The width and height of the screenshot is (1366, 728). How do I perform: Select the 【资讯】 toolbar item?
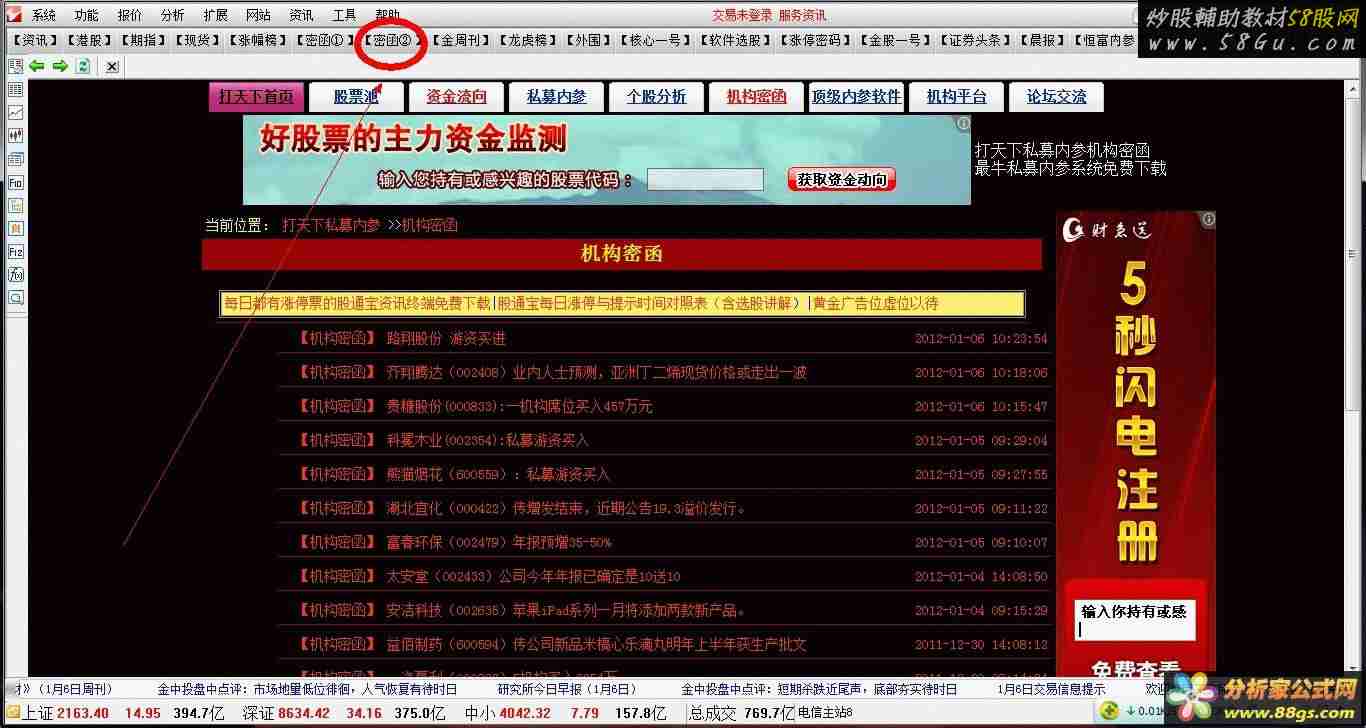tap(35, 40)
